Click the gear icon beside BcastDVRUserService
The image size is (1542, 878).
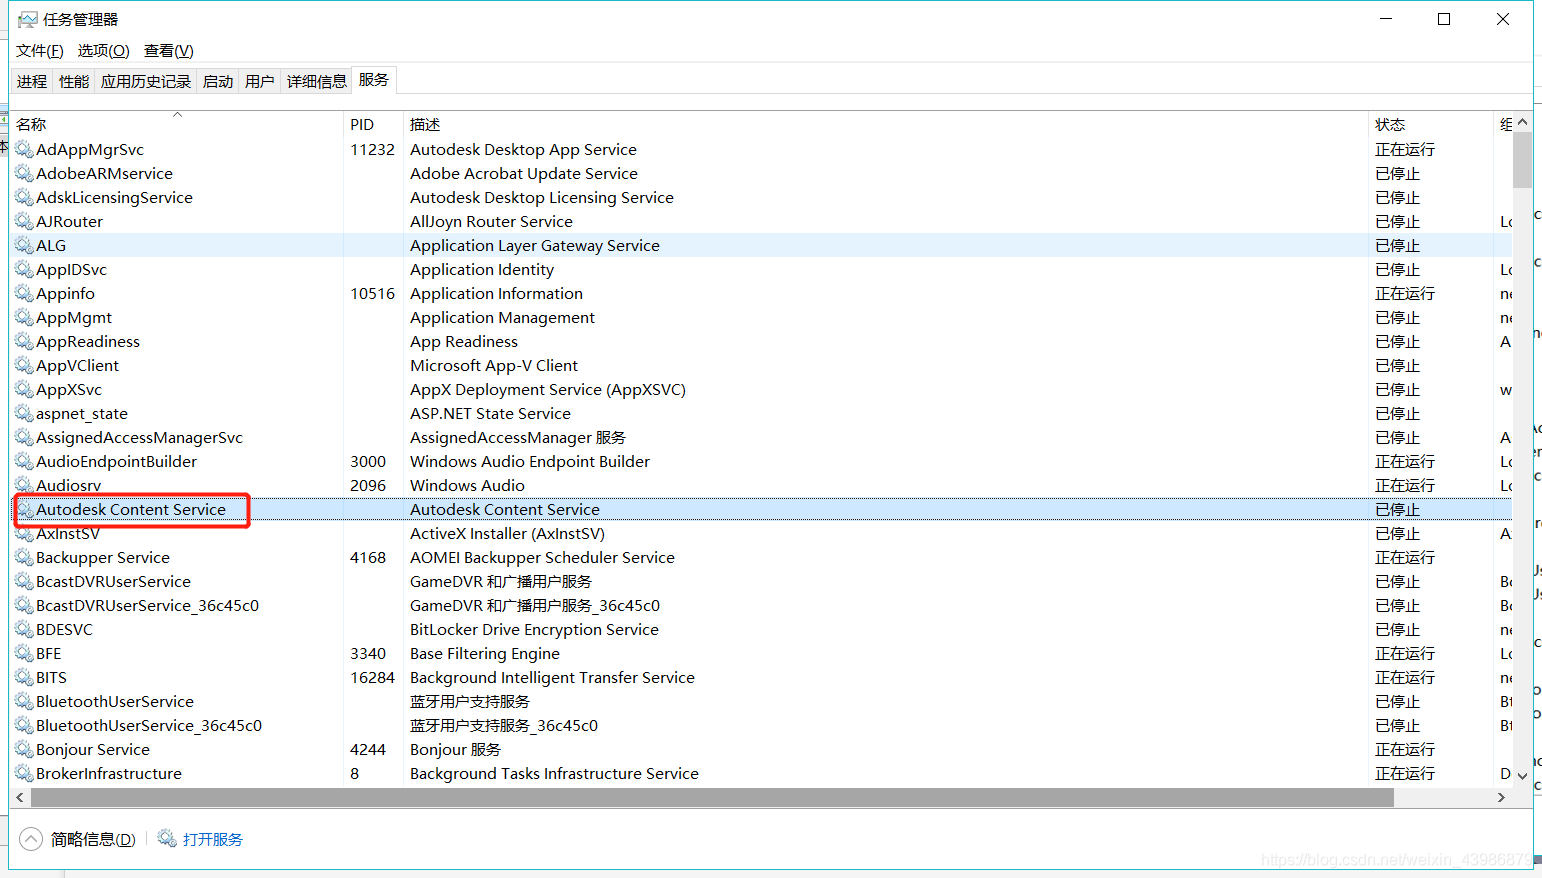click(x=24, y=581)
